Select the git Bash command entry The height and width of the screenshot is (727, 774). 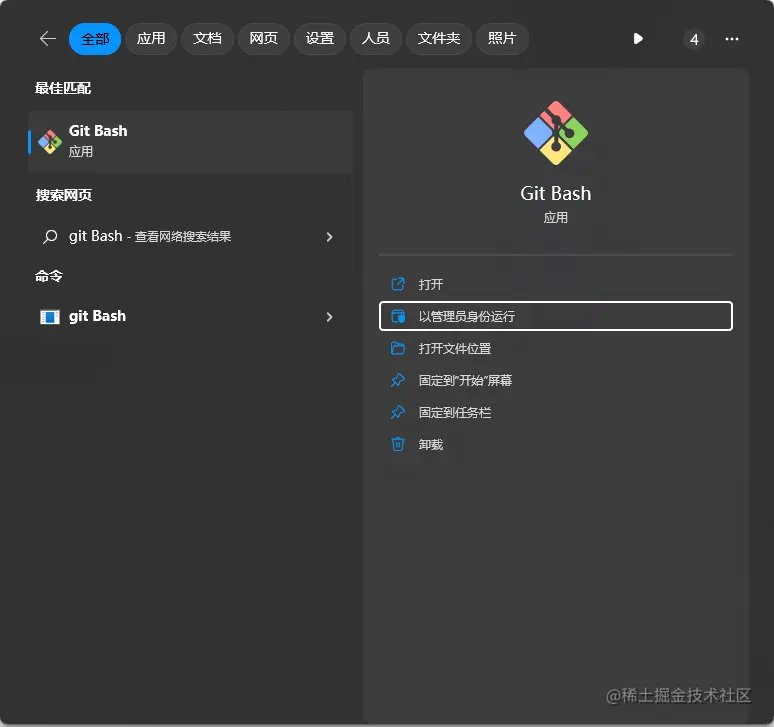click(x=191, y=316)
